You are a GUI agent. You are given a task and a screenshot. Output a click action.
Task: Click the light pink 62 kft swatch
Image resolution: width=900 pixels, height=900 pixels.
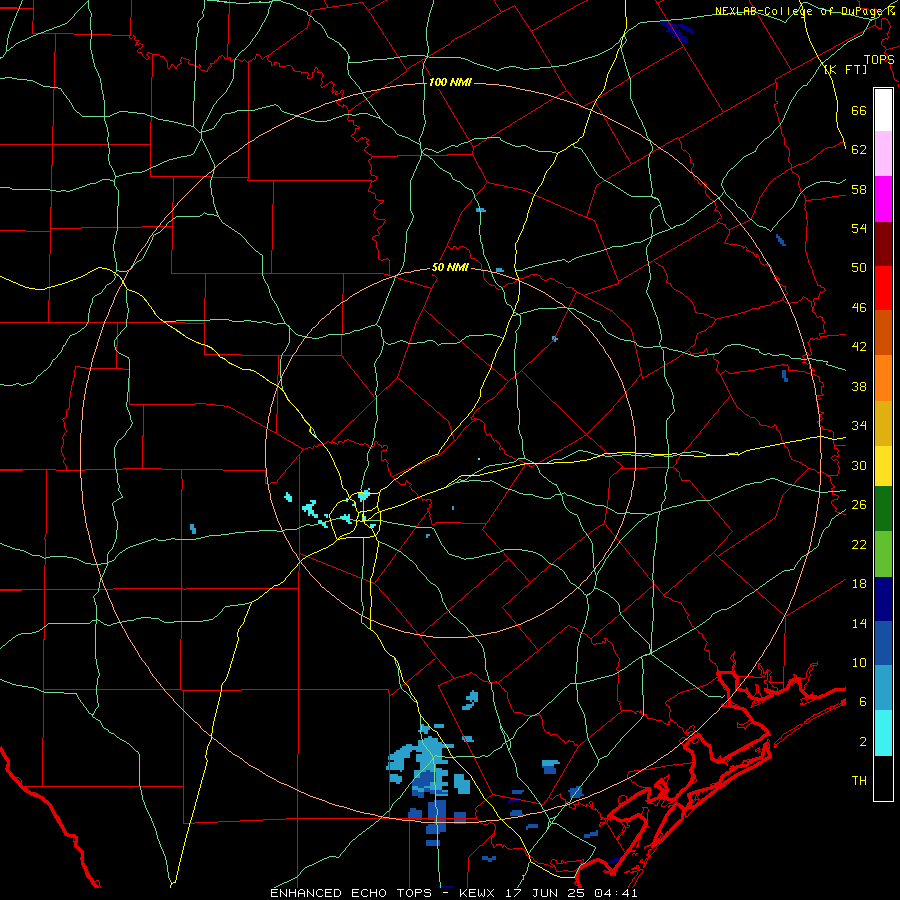pos(883,154)
